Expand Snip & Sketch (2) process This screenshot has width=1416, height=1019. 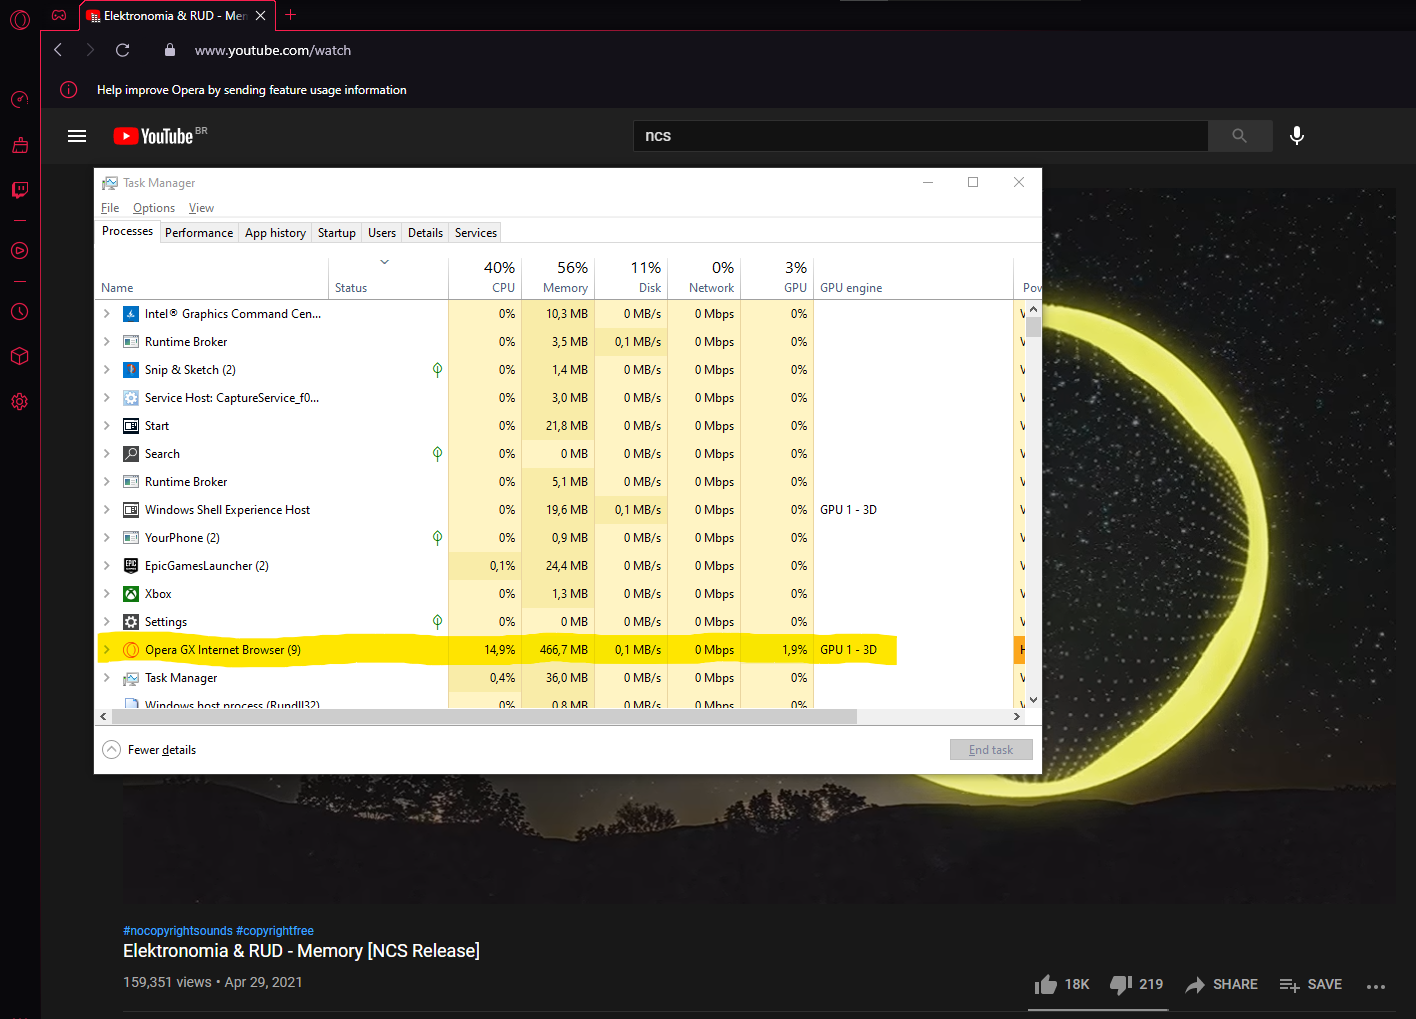(x=107, y=370)
